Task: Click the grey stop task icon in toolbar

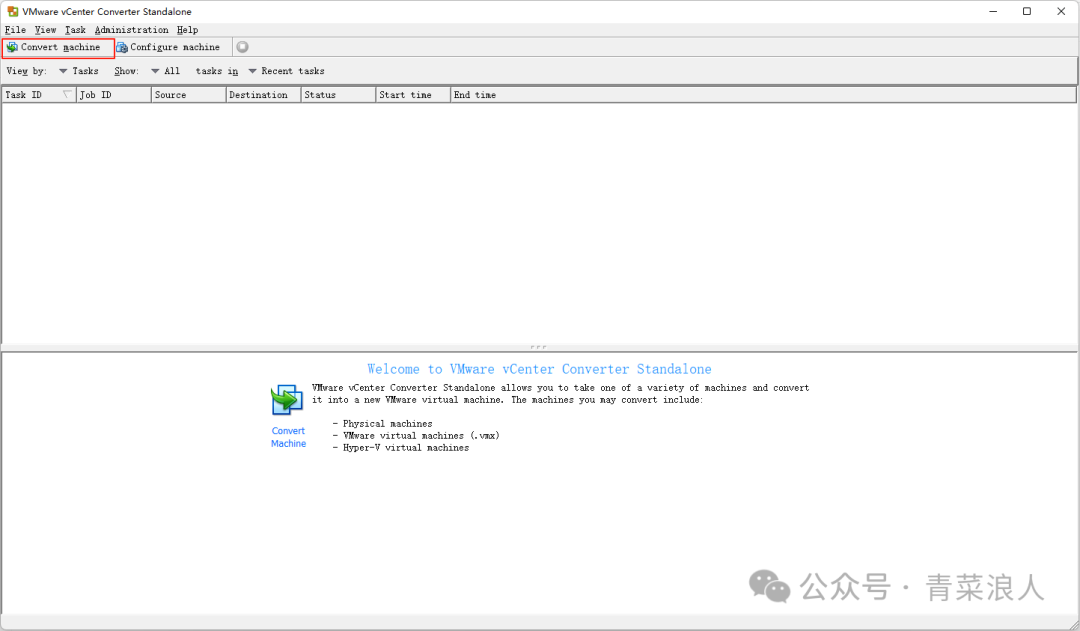Action: pos(242,47)
